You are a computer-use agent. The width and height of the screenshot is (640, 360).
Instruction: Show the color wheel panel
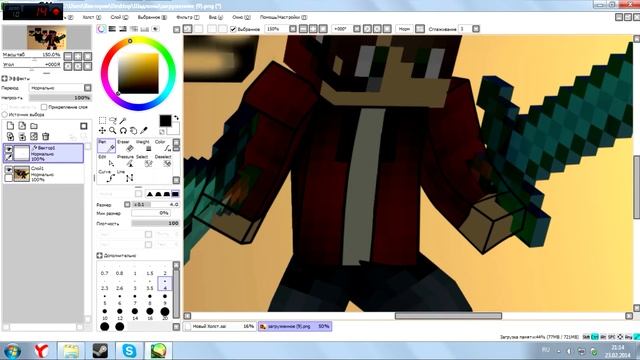[x=101, y=29]
